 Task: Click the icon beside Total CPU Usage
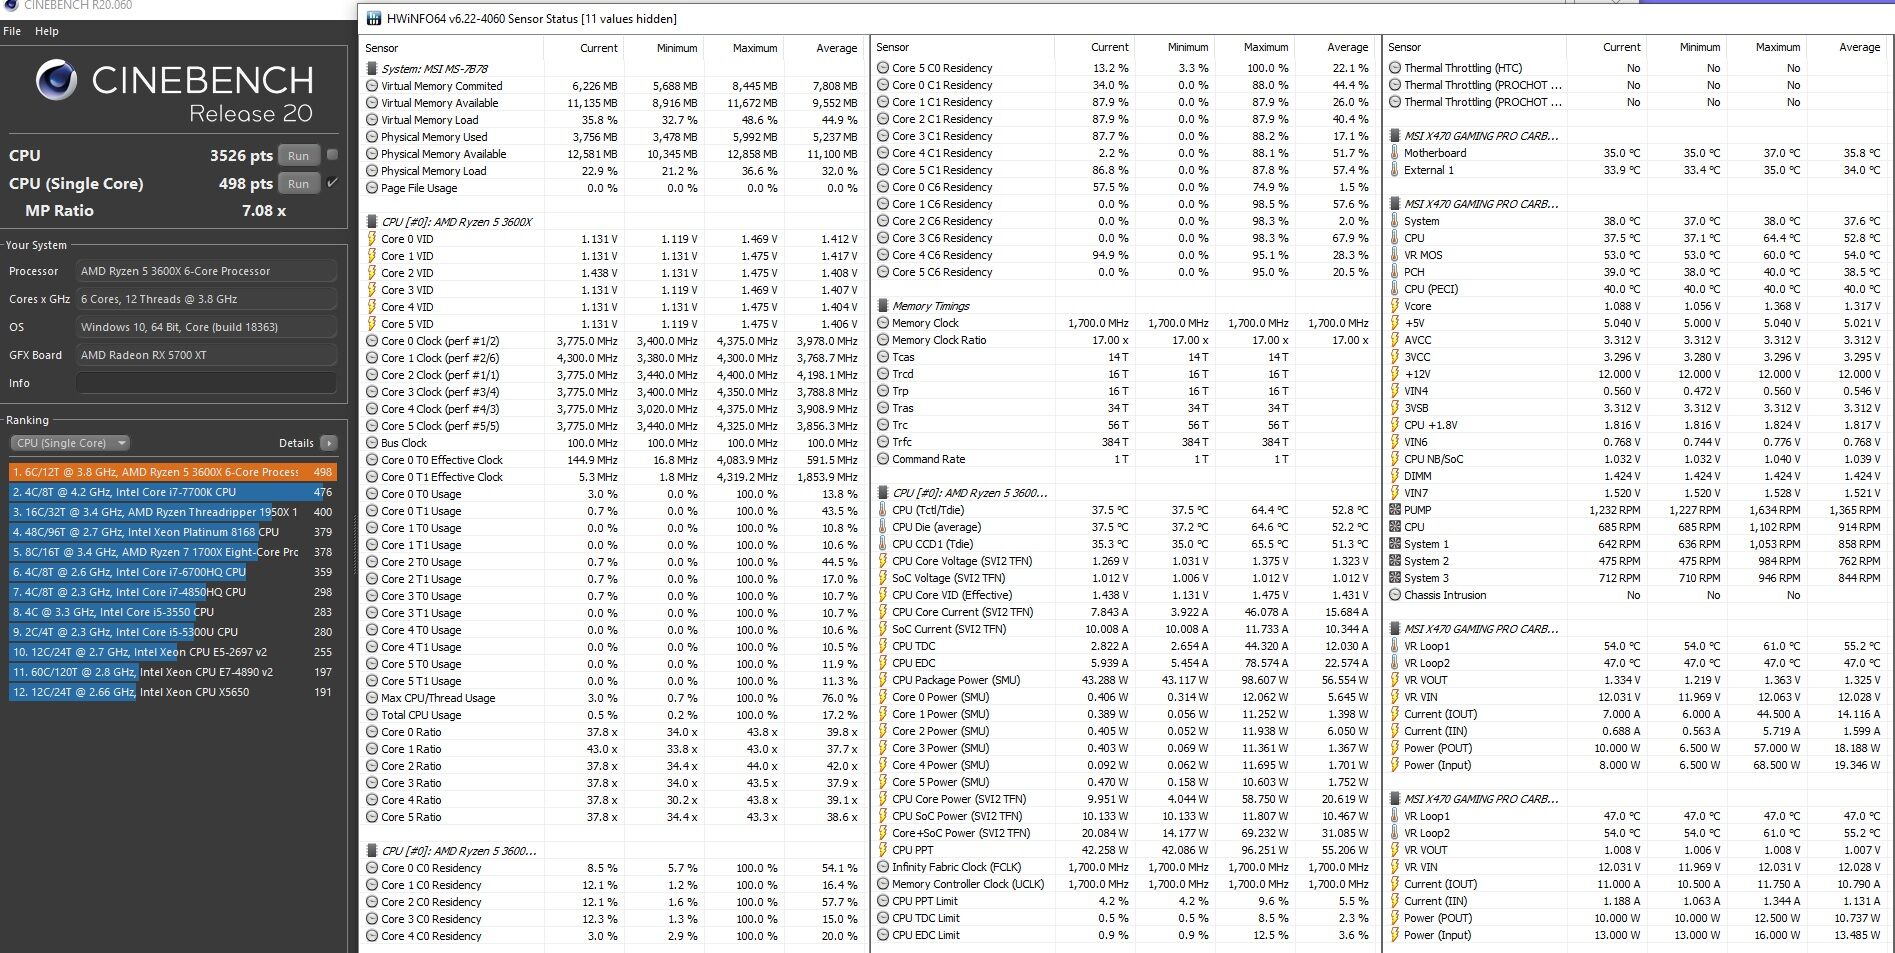coord(372,715)
